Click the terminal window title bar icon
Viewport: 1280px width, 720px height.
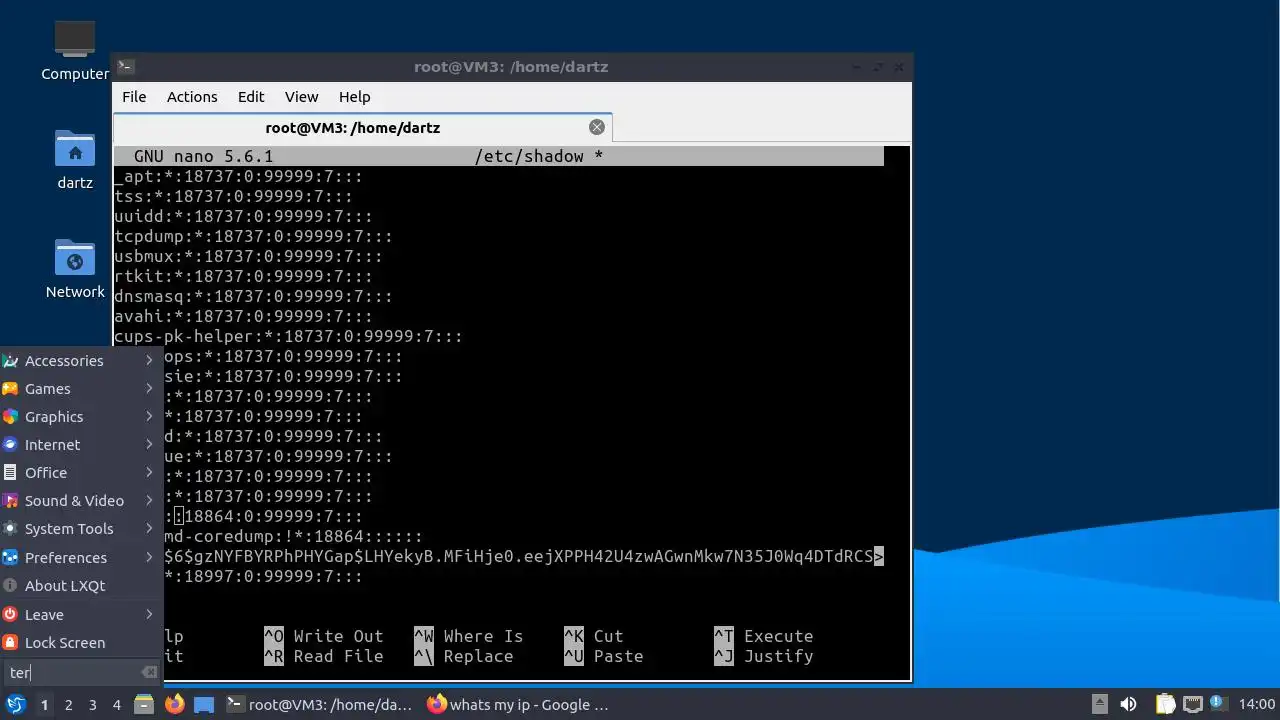[x=125, y=67]
